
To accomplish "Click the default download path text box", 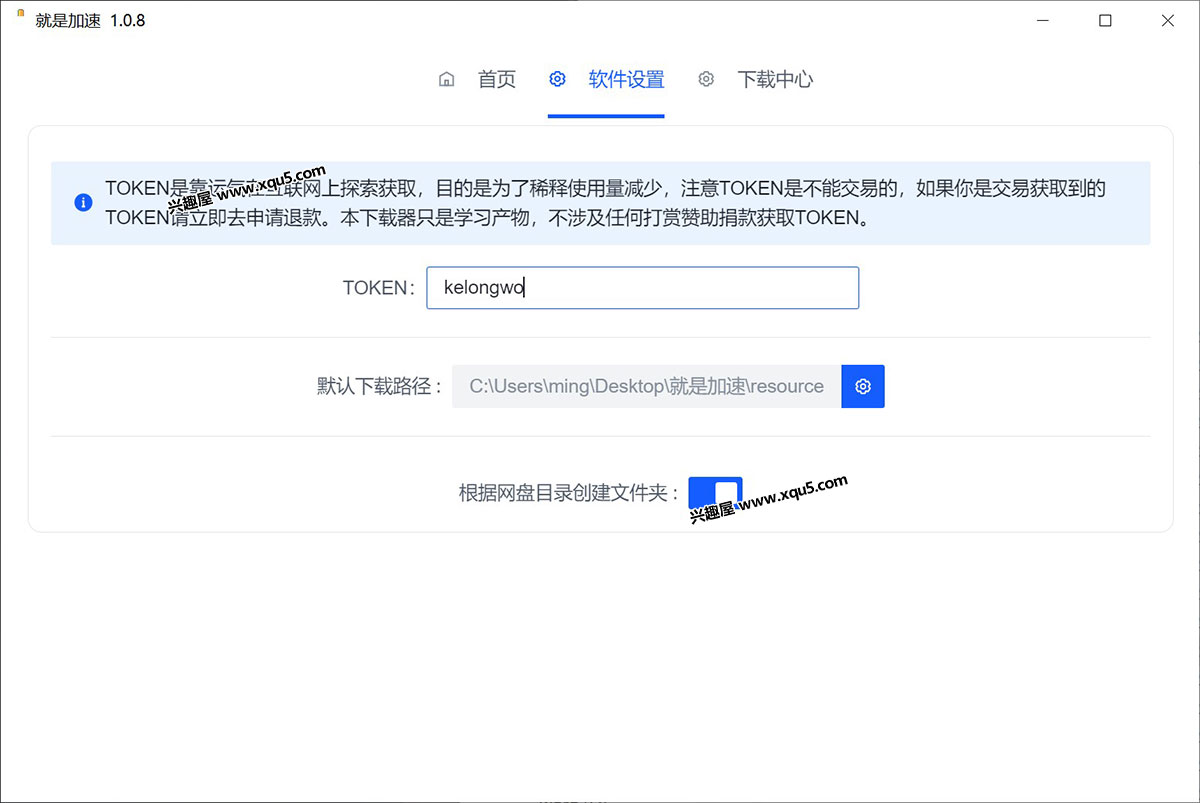I will coord(646,386).
